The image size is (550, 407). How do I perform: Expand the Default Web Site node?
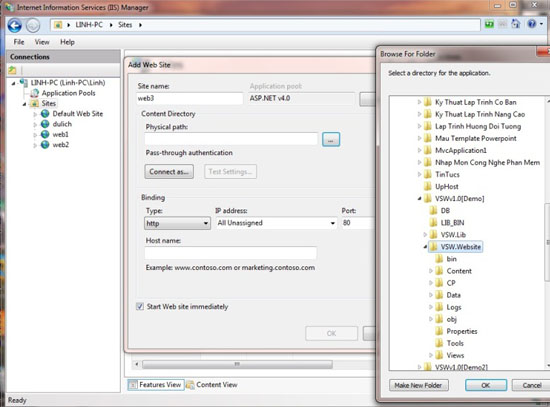(35, 114)
